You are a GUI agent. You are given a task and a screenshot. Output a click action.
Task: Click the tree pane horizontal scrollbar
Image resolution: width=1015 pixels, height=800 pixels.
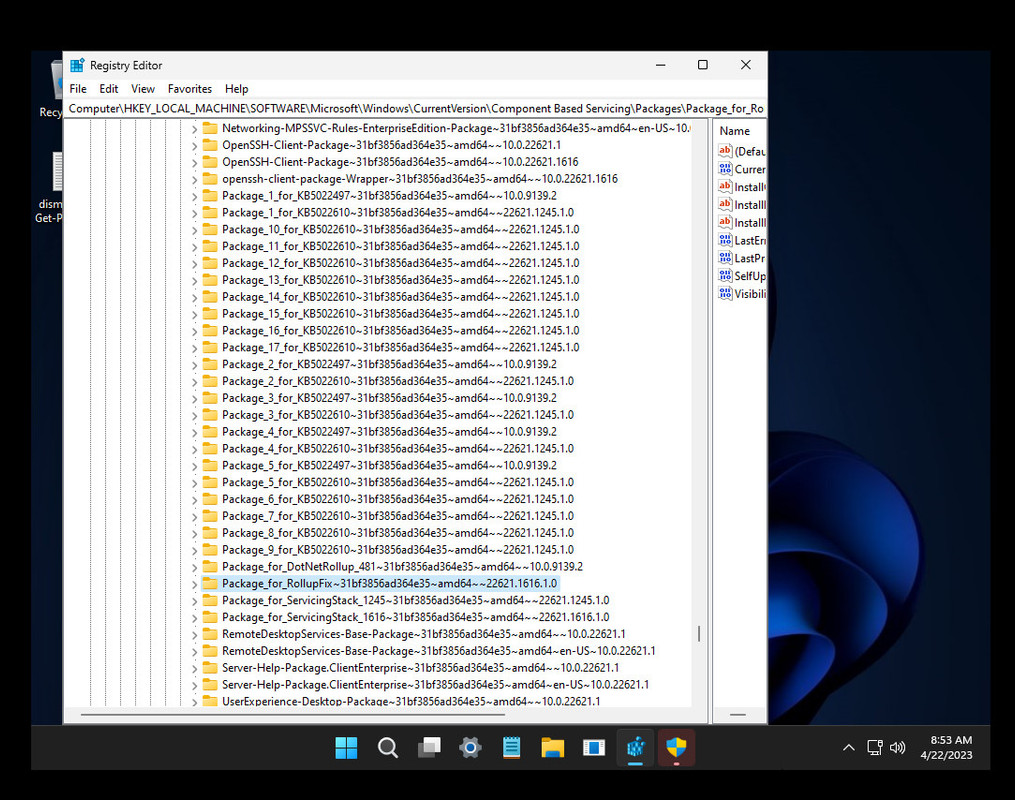coord(293,715)
